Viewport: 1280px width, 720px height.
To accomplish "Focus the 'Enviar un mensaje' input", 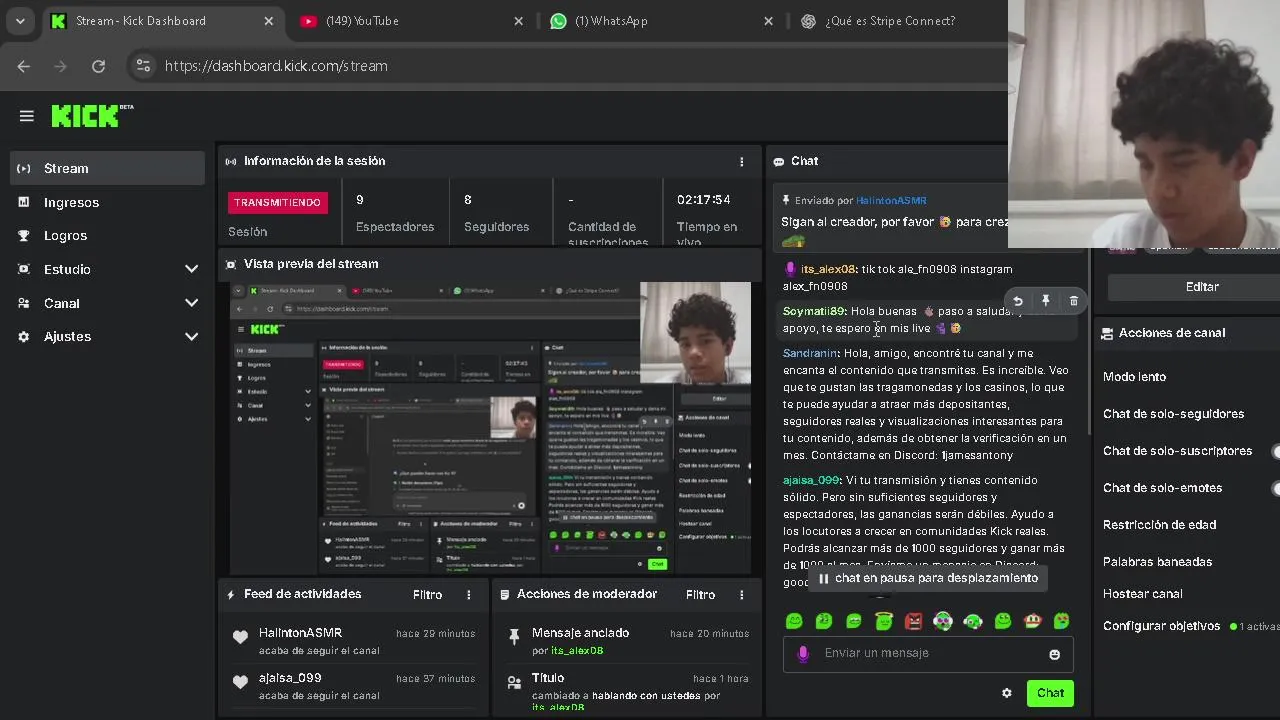I will pos(928,654).
